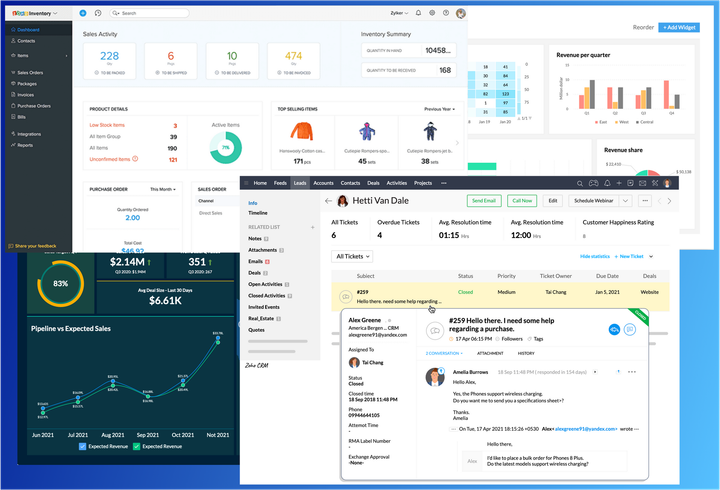Screen dimensions: 720x490
Task: Click Share your feedback in the Inventory sidebar
Action: 33,246
